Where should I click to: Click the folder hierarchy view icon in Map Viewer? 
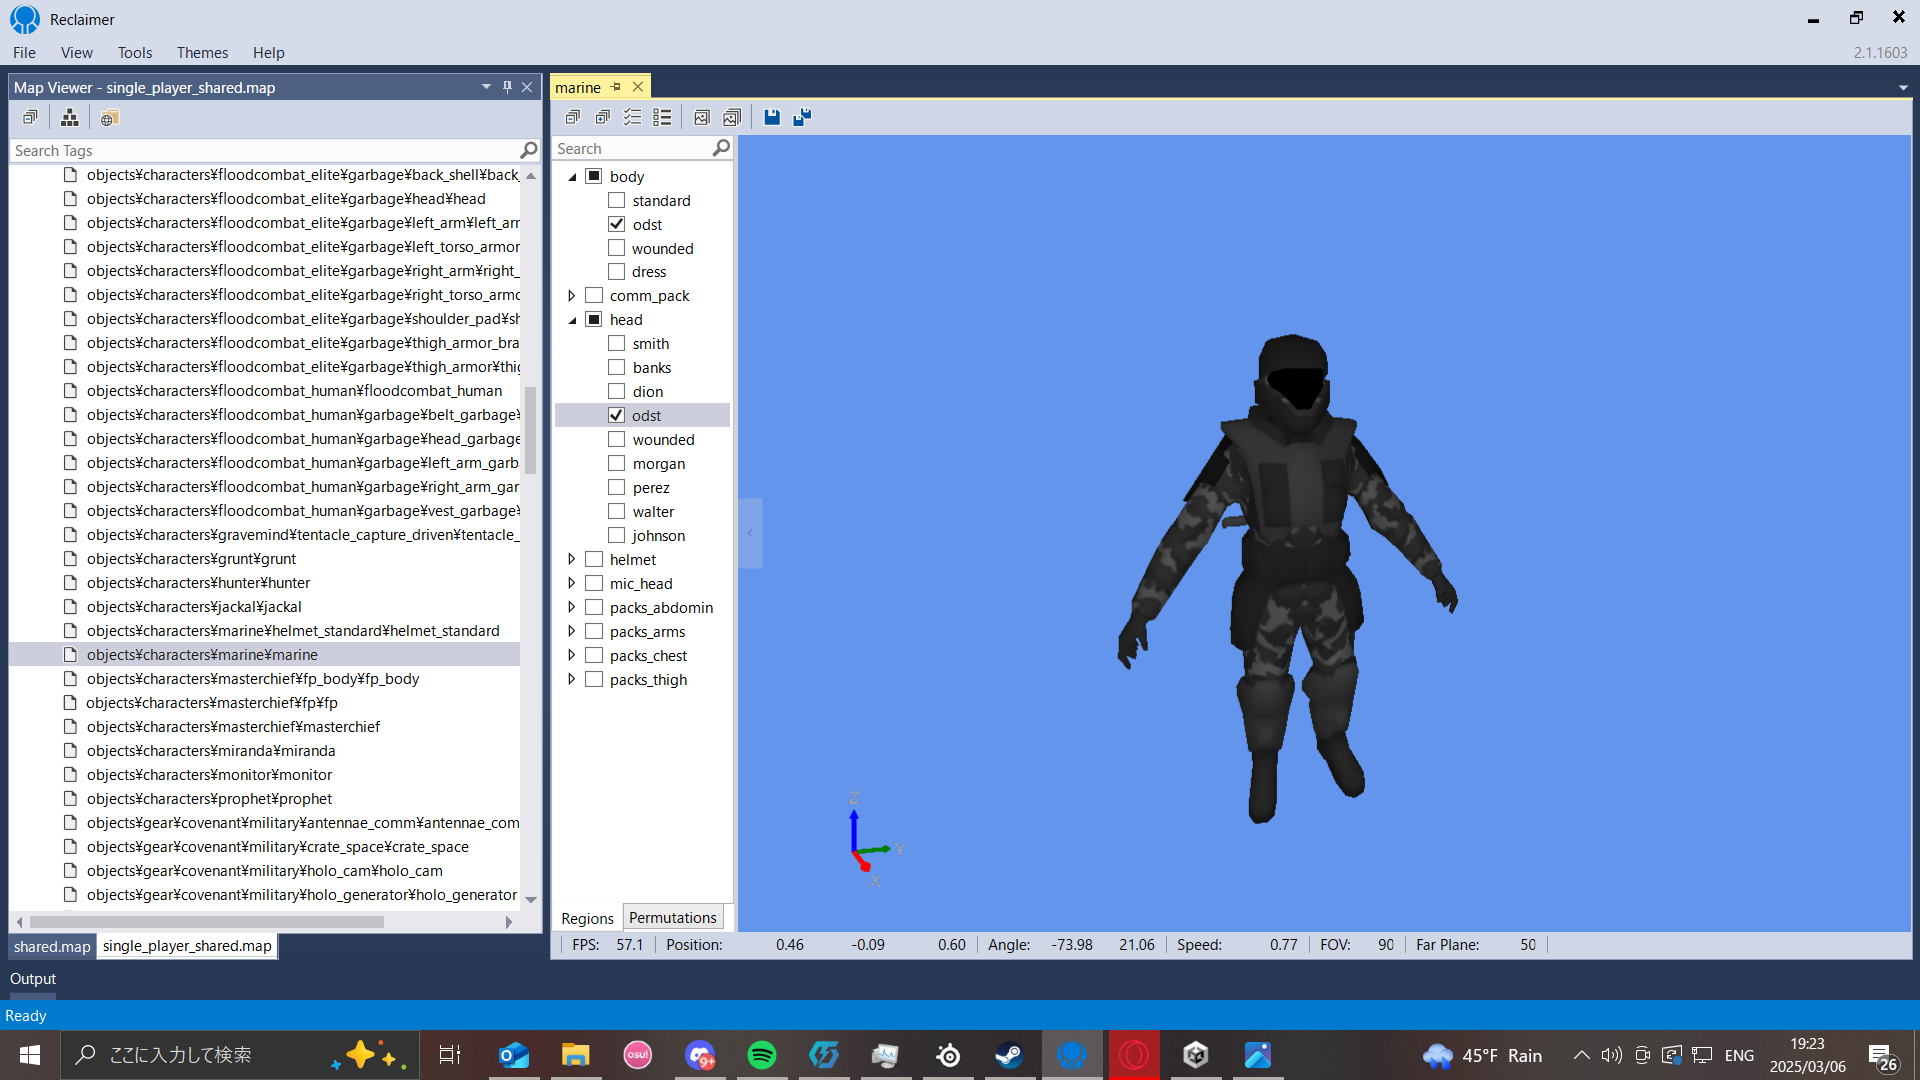point(69,118)
